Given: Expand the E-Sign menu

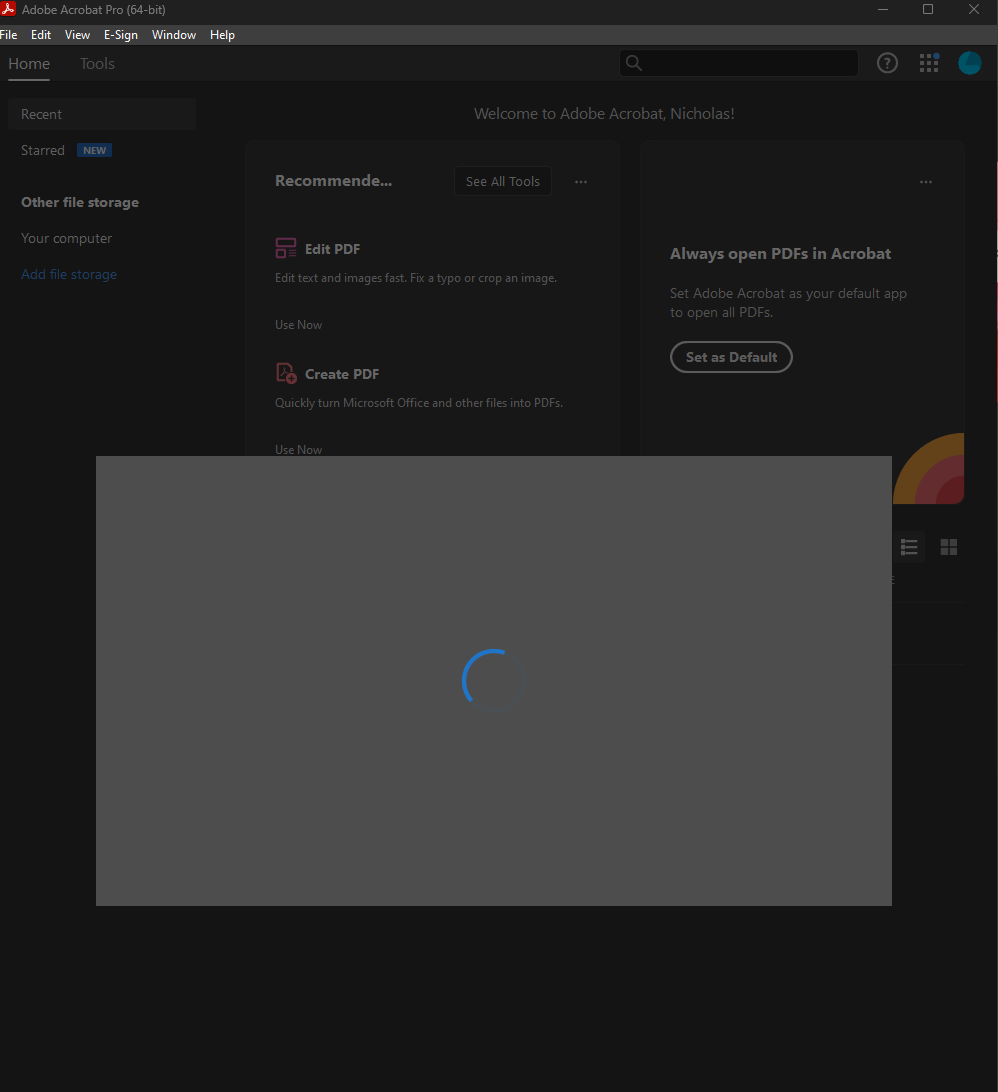Looking at the screenshot, I should coord(120,34).
